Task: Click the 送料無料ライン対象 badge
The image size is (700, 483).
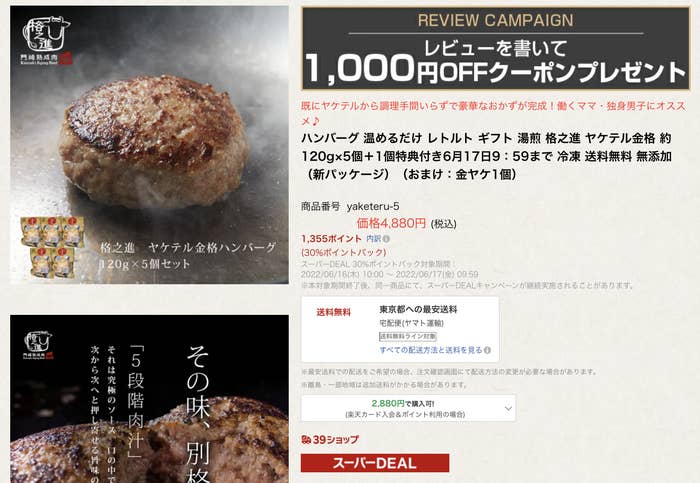Action: [x=408, y=337]
